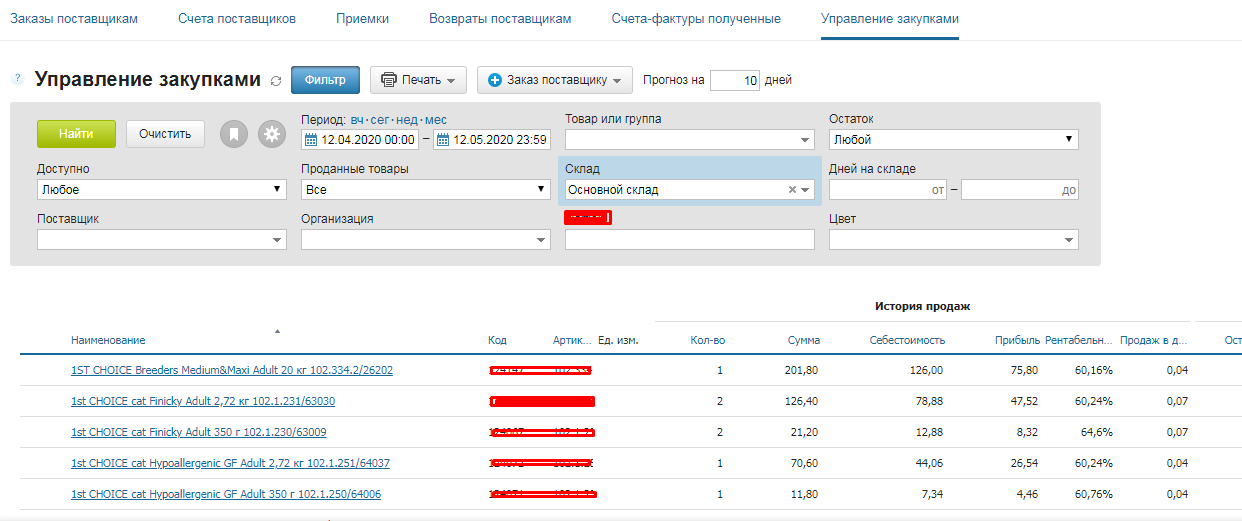Click the green Найти button
Viewport: 1242px width, 521px height.
76,134
